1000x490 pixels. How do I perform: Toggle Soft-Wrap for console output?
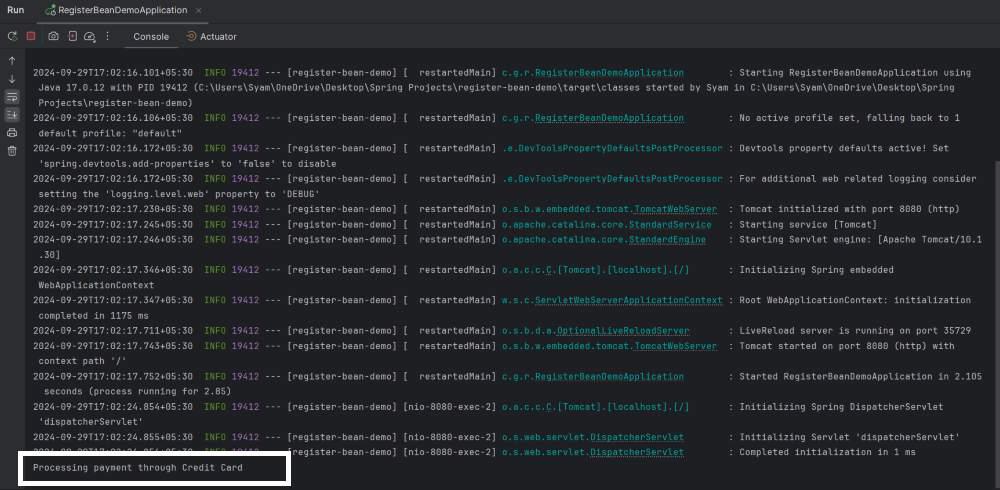pos(12,97)
